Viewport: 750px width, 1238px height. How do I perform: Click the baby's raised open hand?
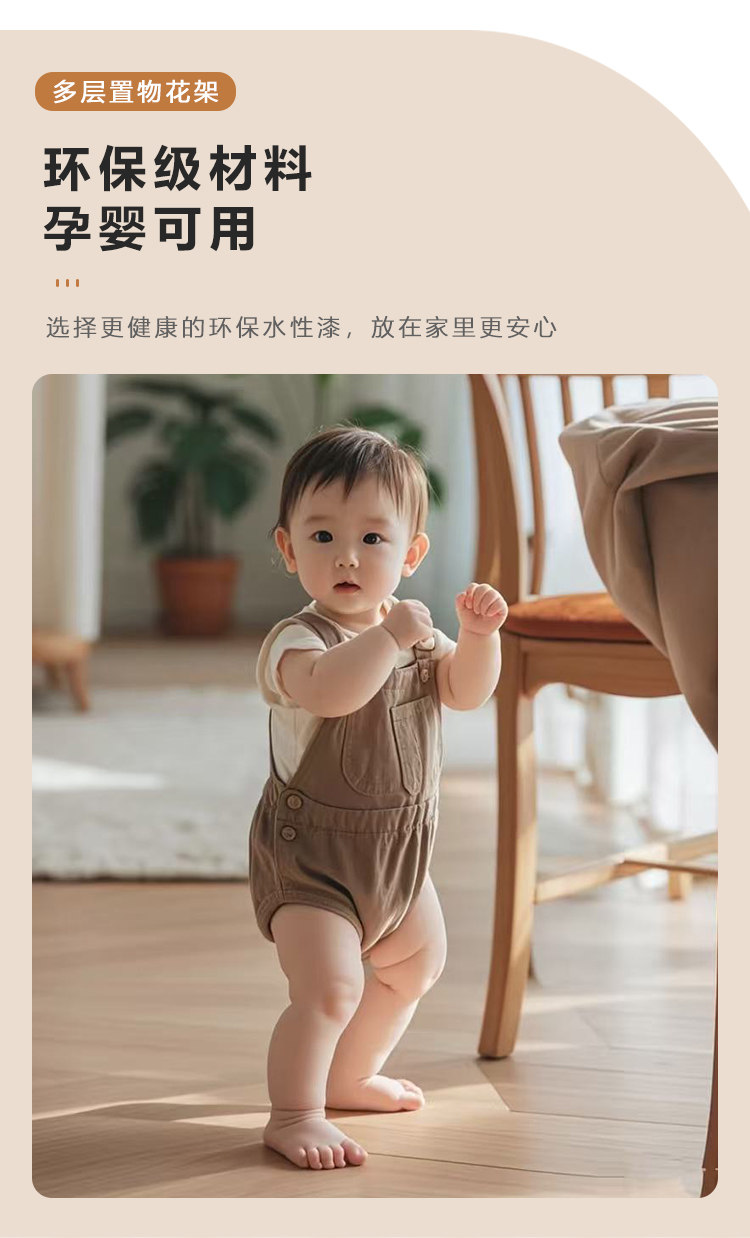[x=481, y=608]
